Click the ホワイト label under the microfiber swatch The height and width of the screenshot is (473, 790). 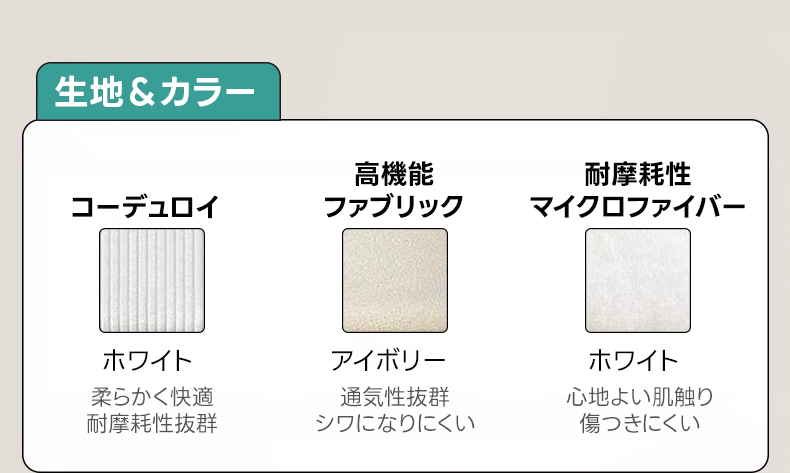tap(633, 360)
